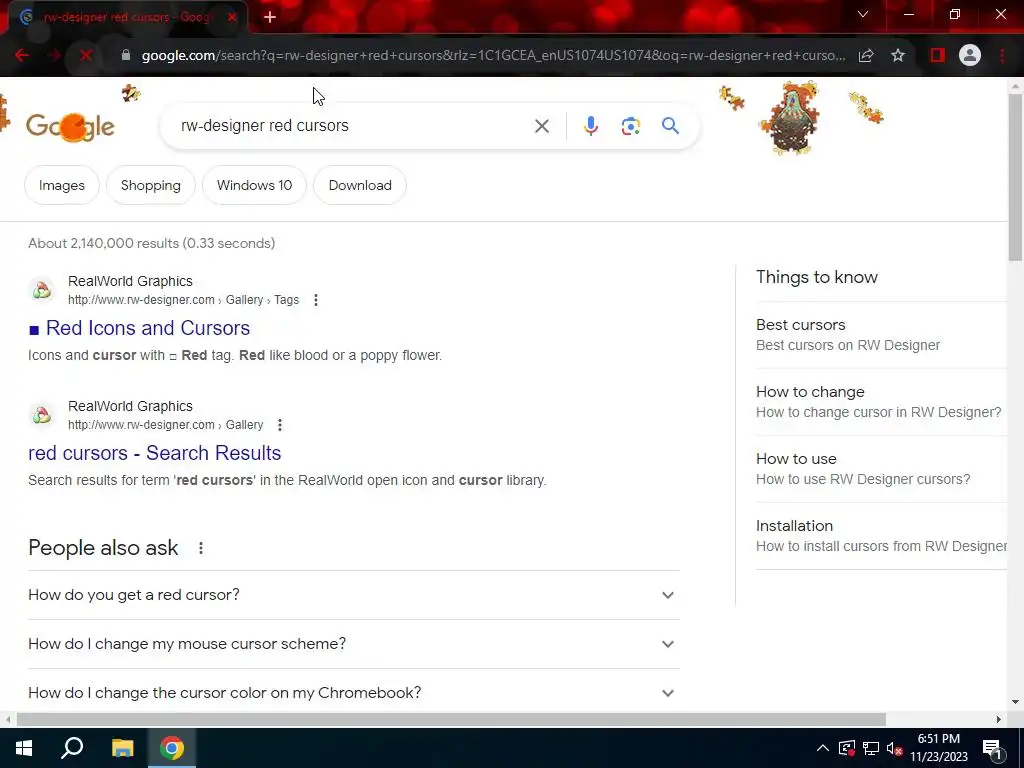Open Installation in Things to know
1024x768 pixels.
click(881, 536)
